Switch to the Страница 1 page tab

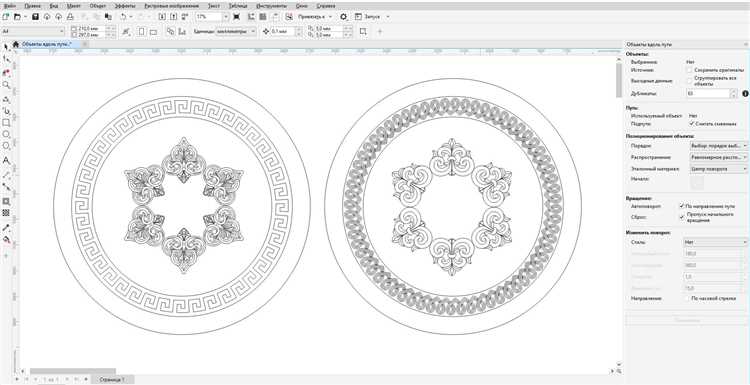[111, 379]
